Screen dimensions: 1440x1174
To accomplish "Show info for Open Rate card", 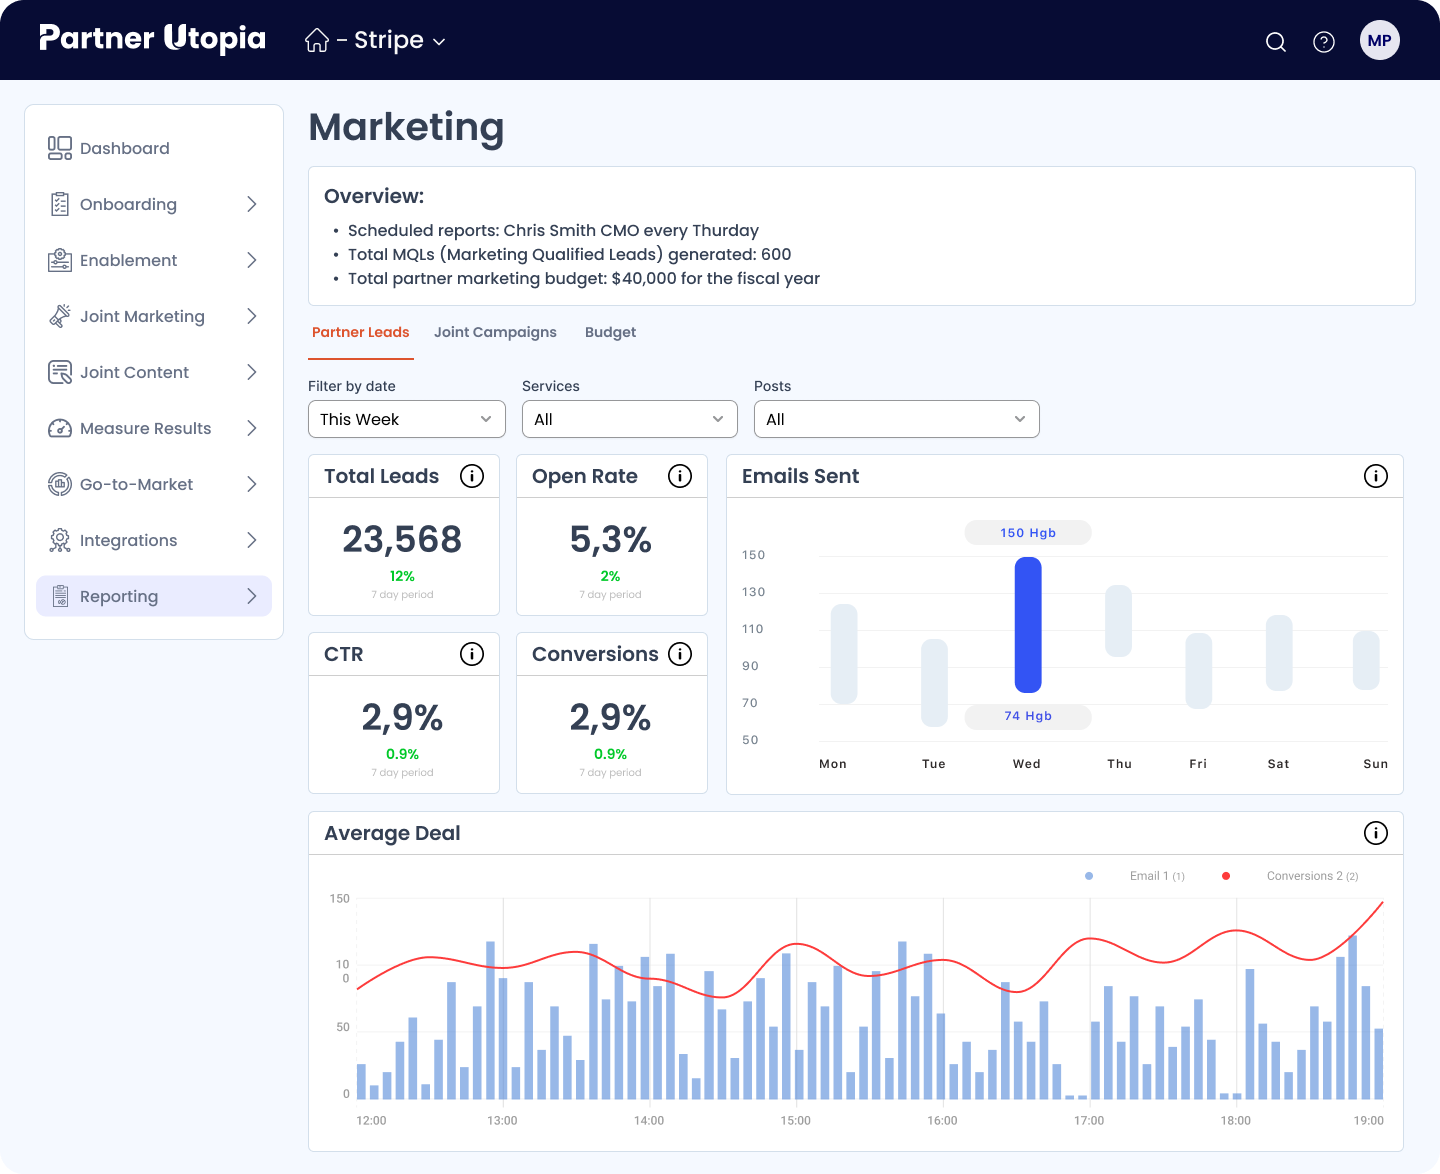I will coord(680,476).
